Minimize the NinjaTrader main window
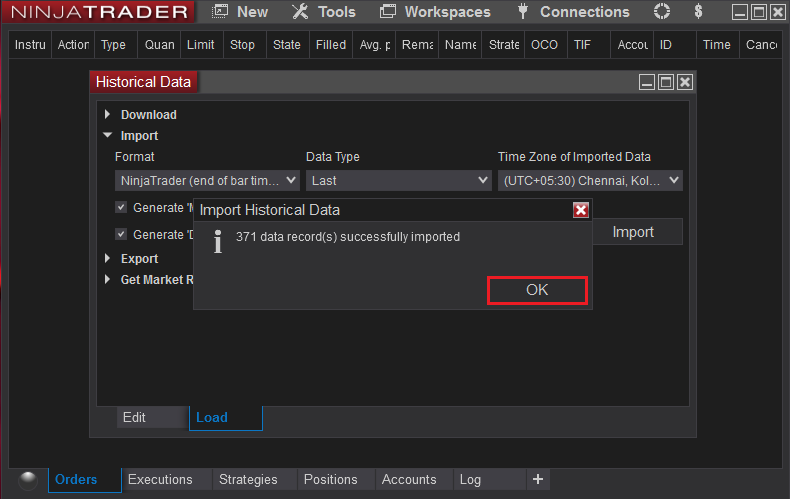 (x=740, y=12)
